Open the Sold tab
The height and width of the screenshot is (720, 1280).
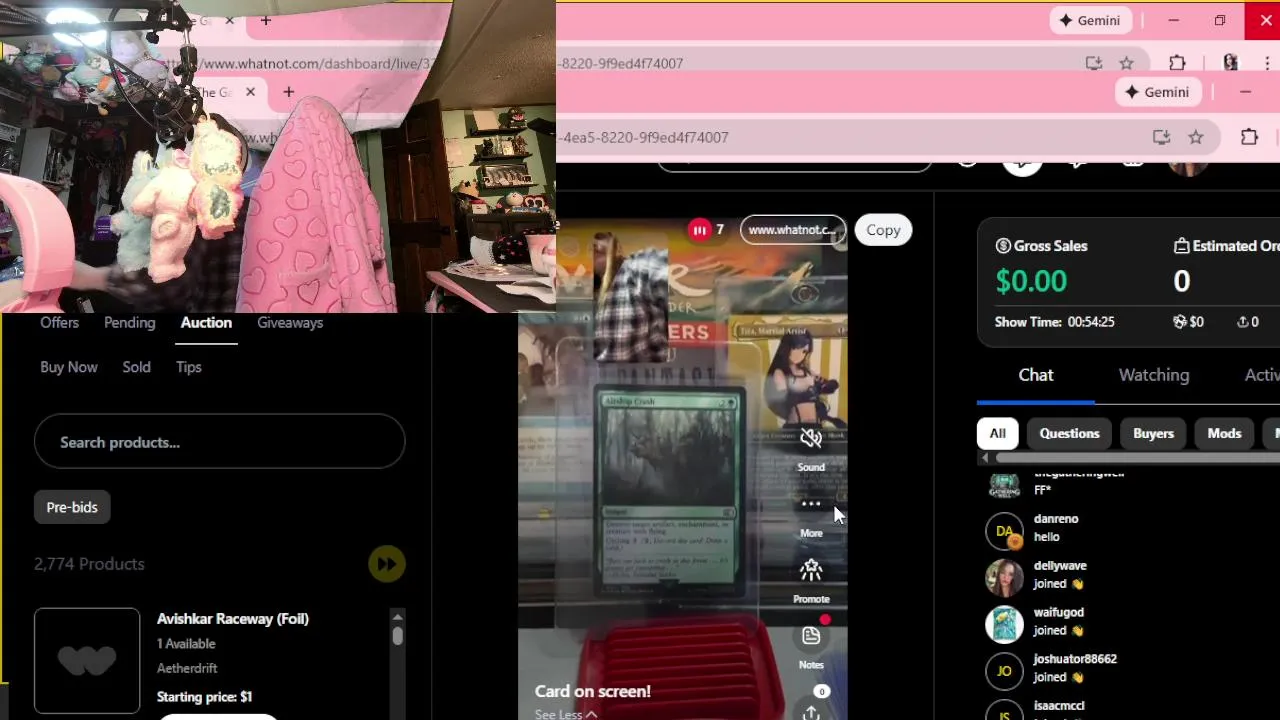(x=136, y=367)
